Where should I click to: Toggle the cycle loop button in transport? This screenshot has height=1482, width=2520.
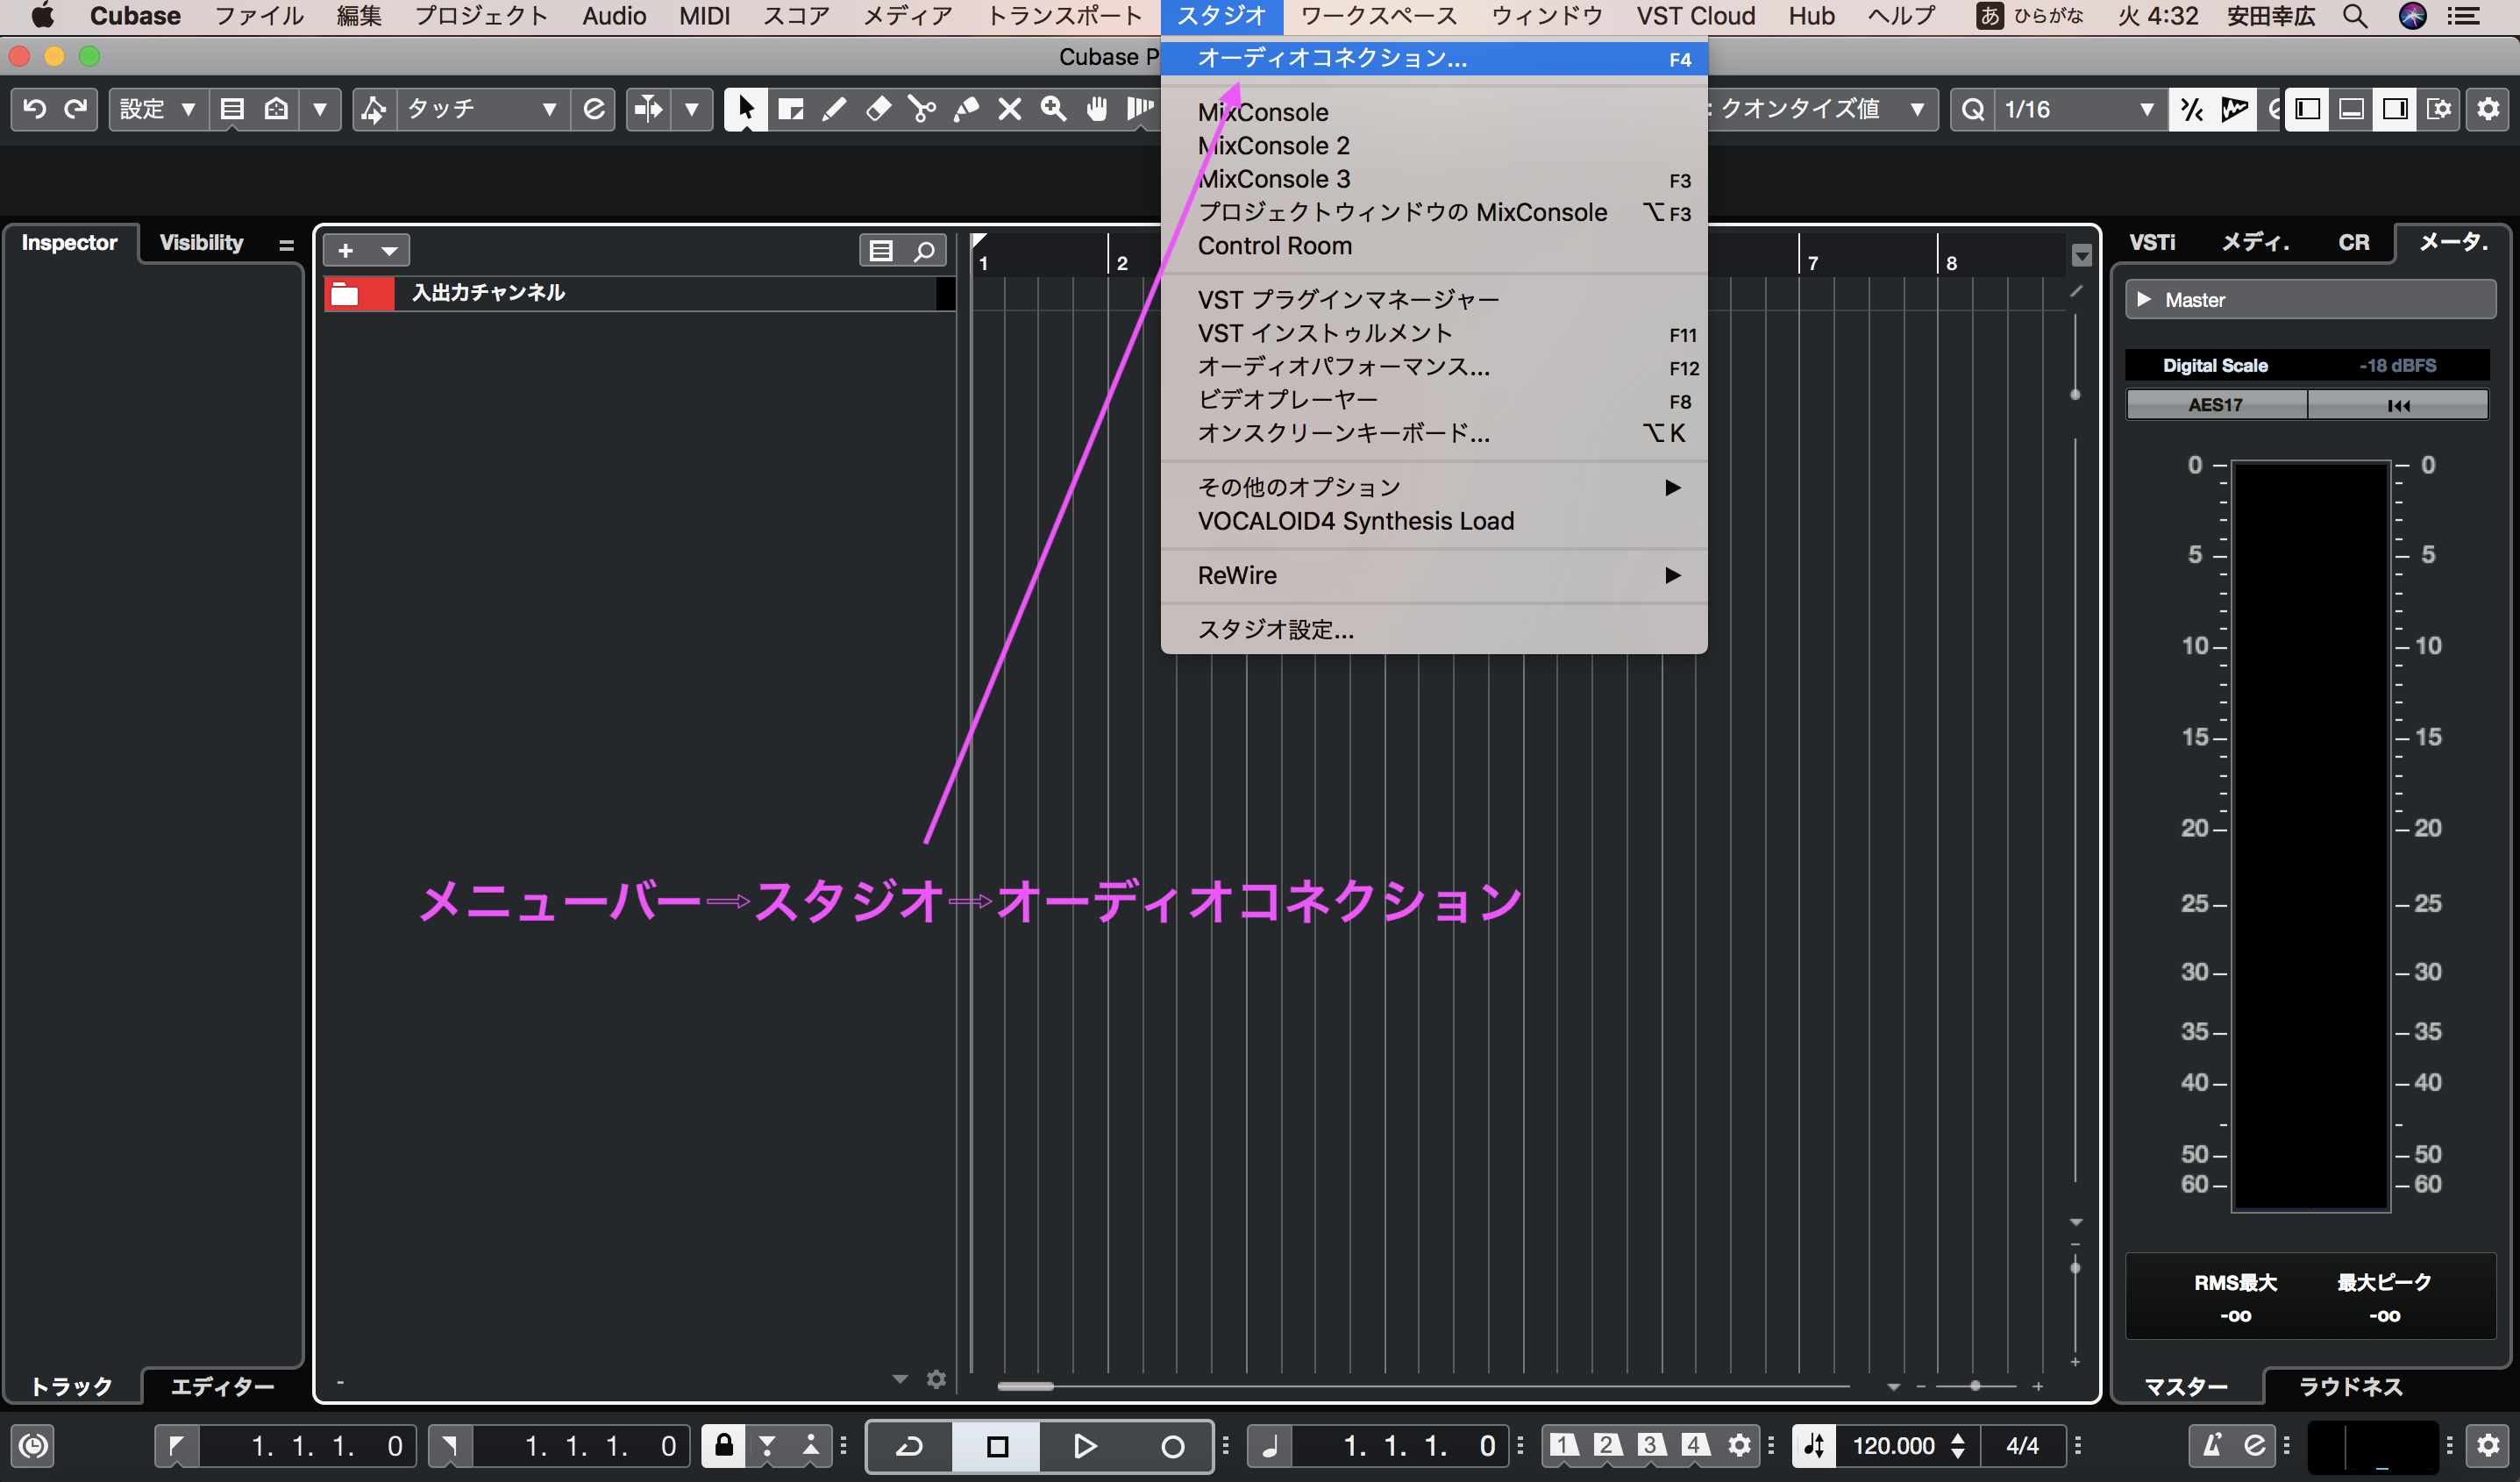(909, 1446)
